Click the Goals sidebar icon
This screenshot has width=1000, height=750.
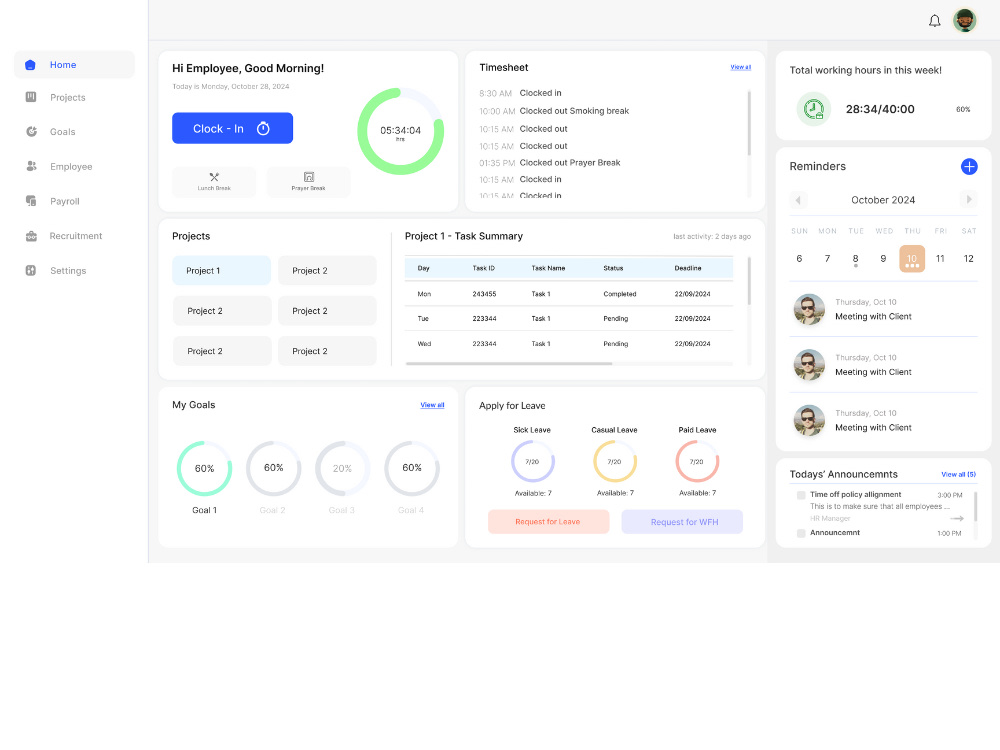click(31, 131)
